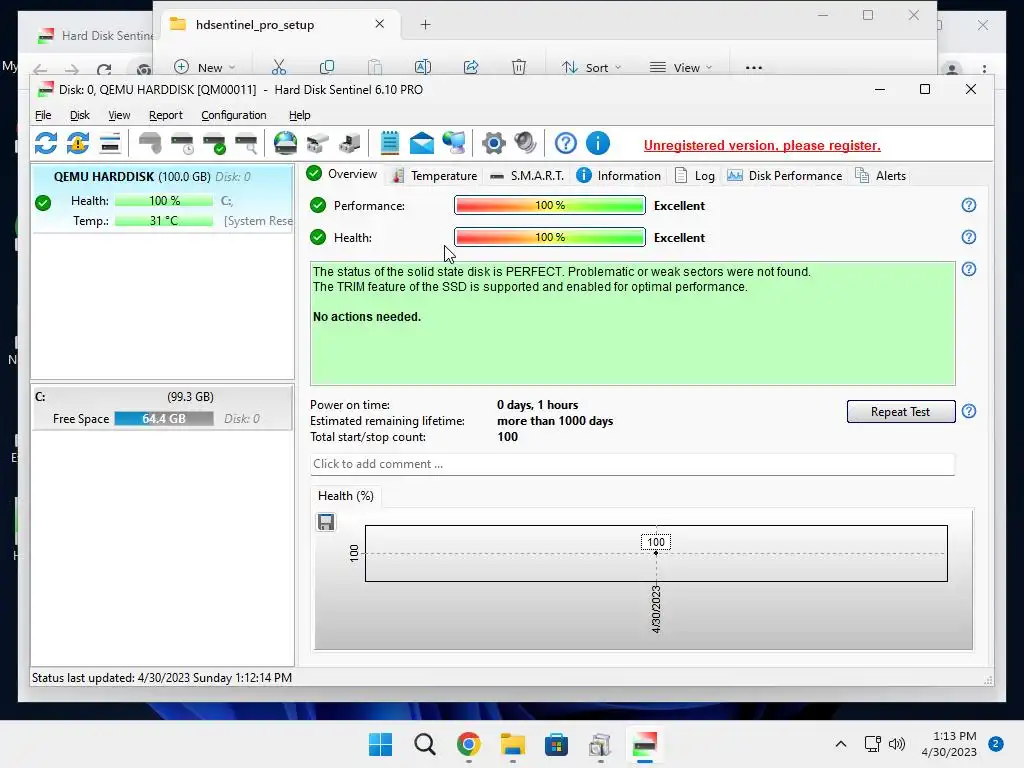Switch to the Temperature tab

click(x=435, y=176)
